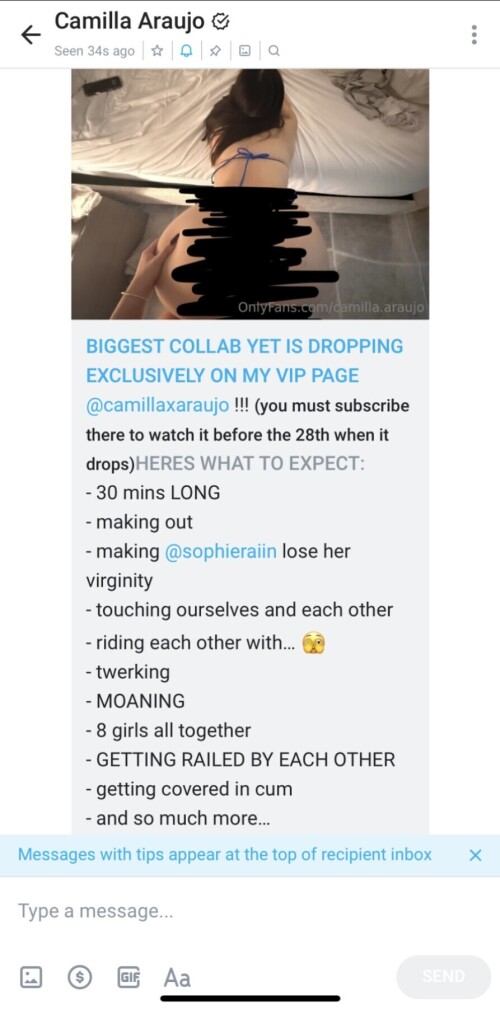Search within conversation using the magnifier icon
Image resolution: width=500 pixels, height=1010 pixels.
pos(274,52)
